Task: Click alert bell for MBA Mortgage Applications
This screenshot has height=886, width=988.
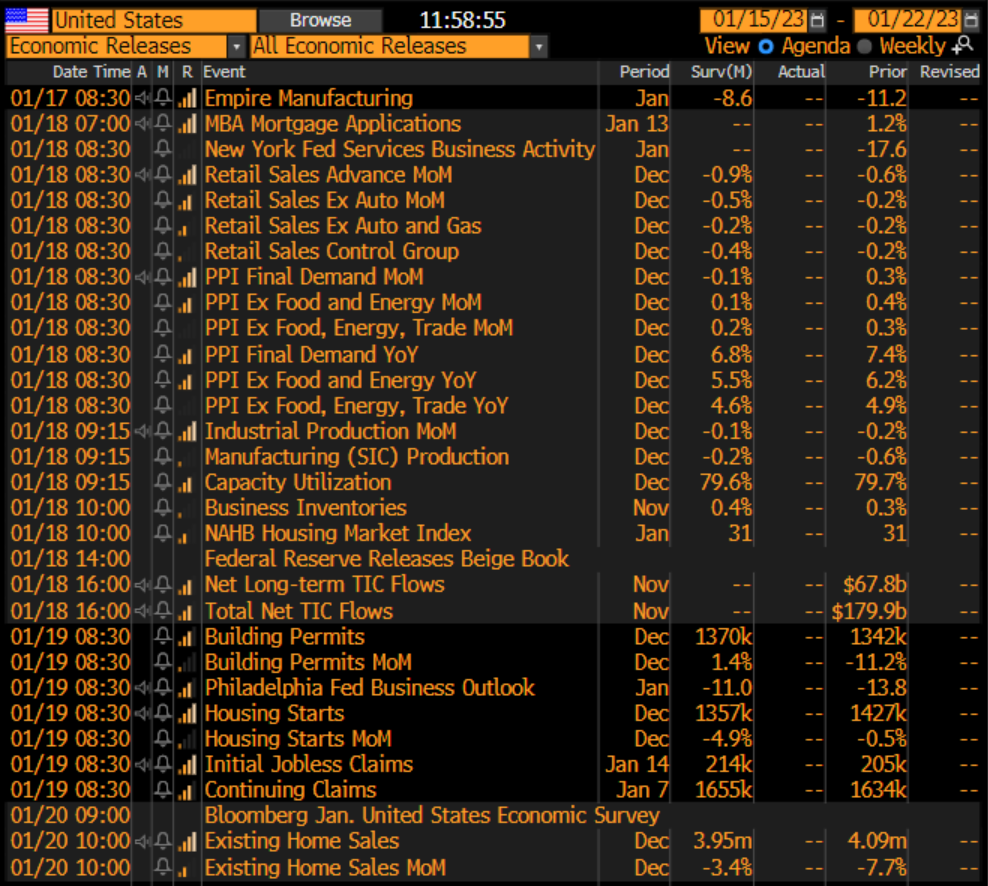Action: (163, 124)
